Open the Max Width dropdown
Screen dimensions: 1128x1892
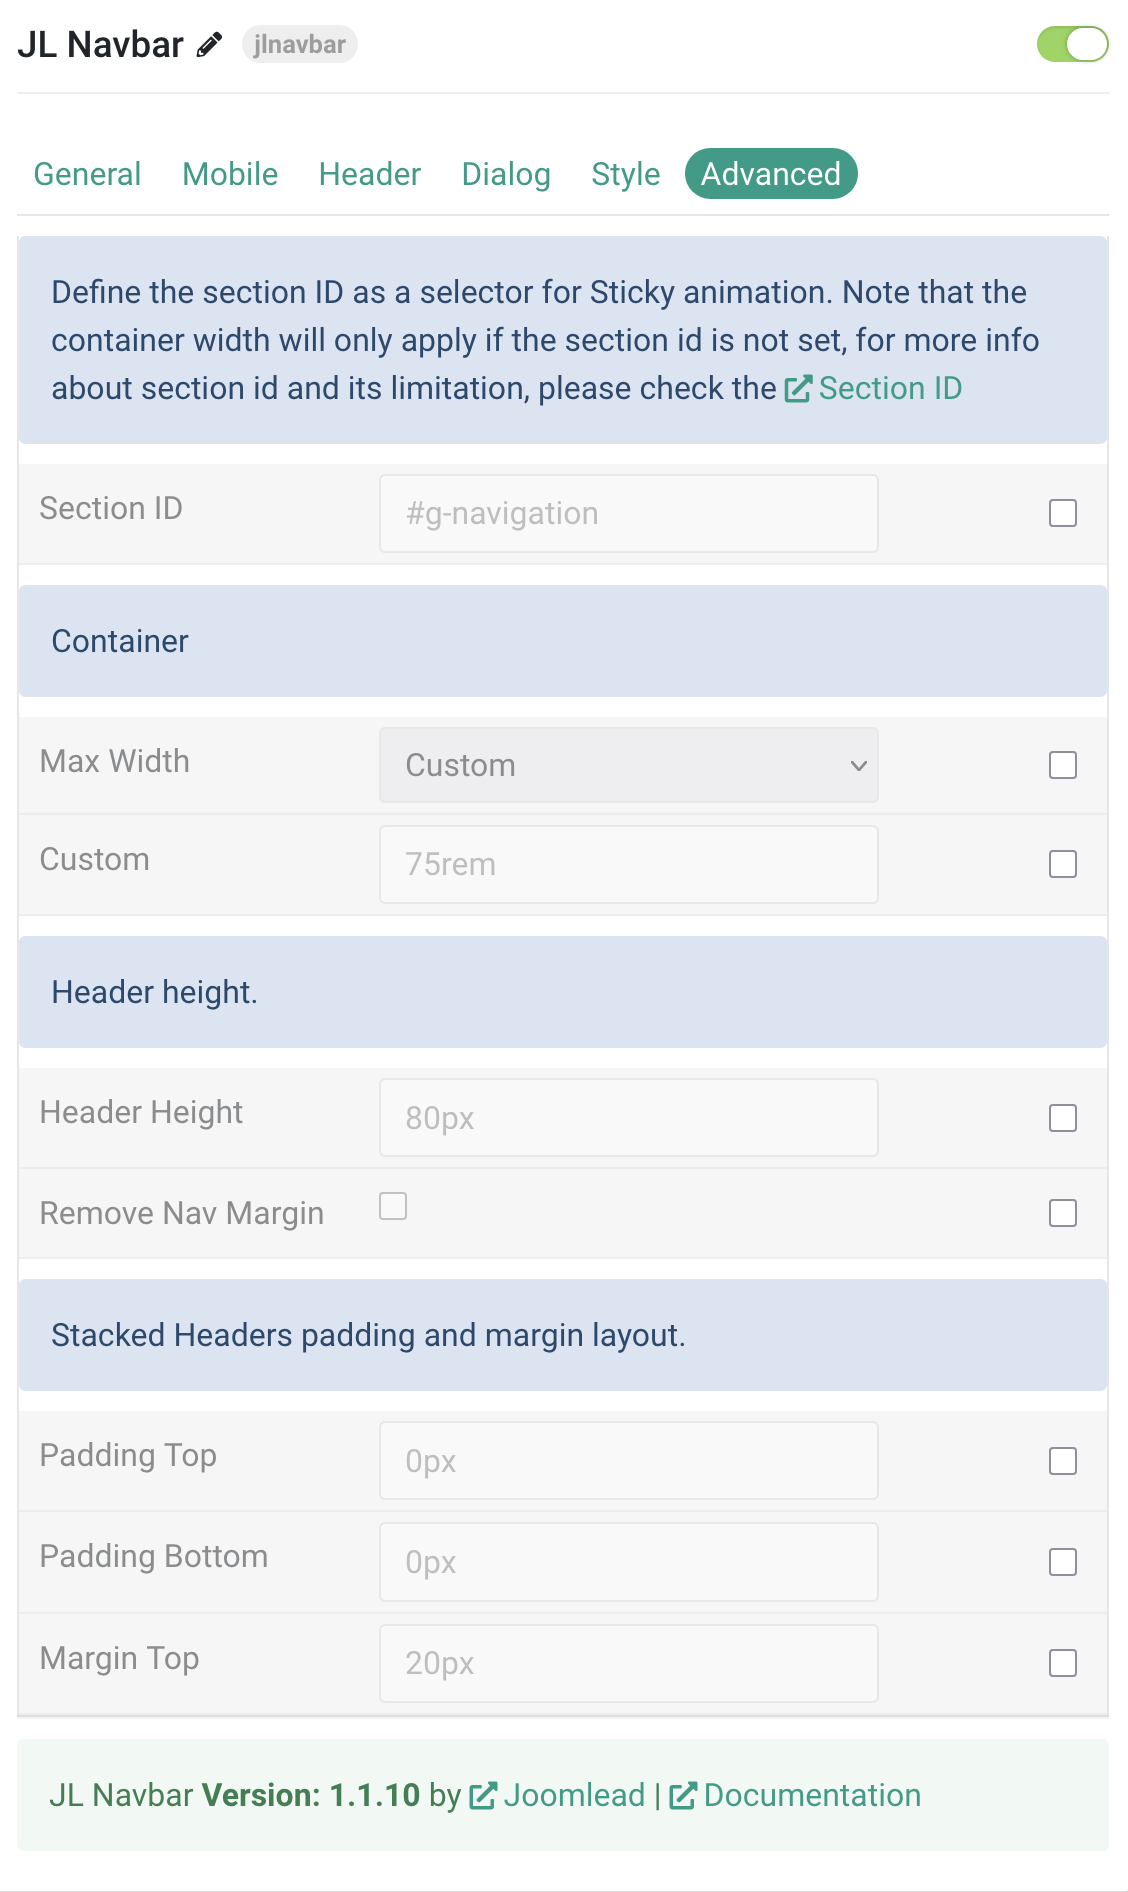click(x=629, y=765)
